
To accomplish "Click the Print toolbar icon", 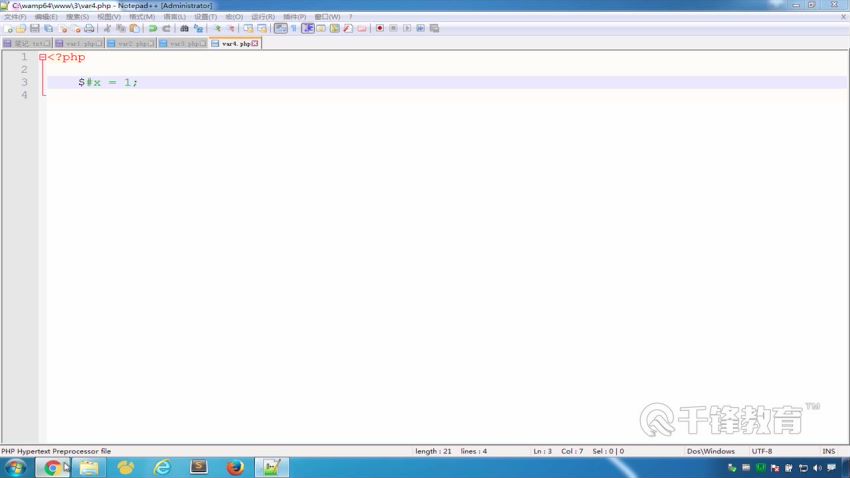I will click(89, 28).
